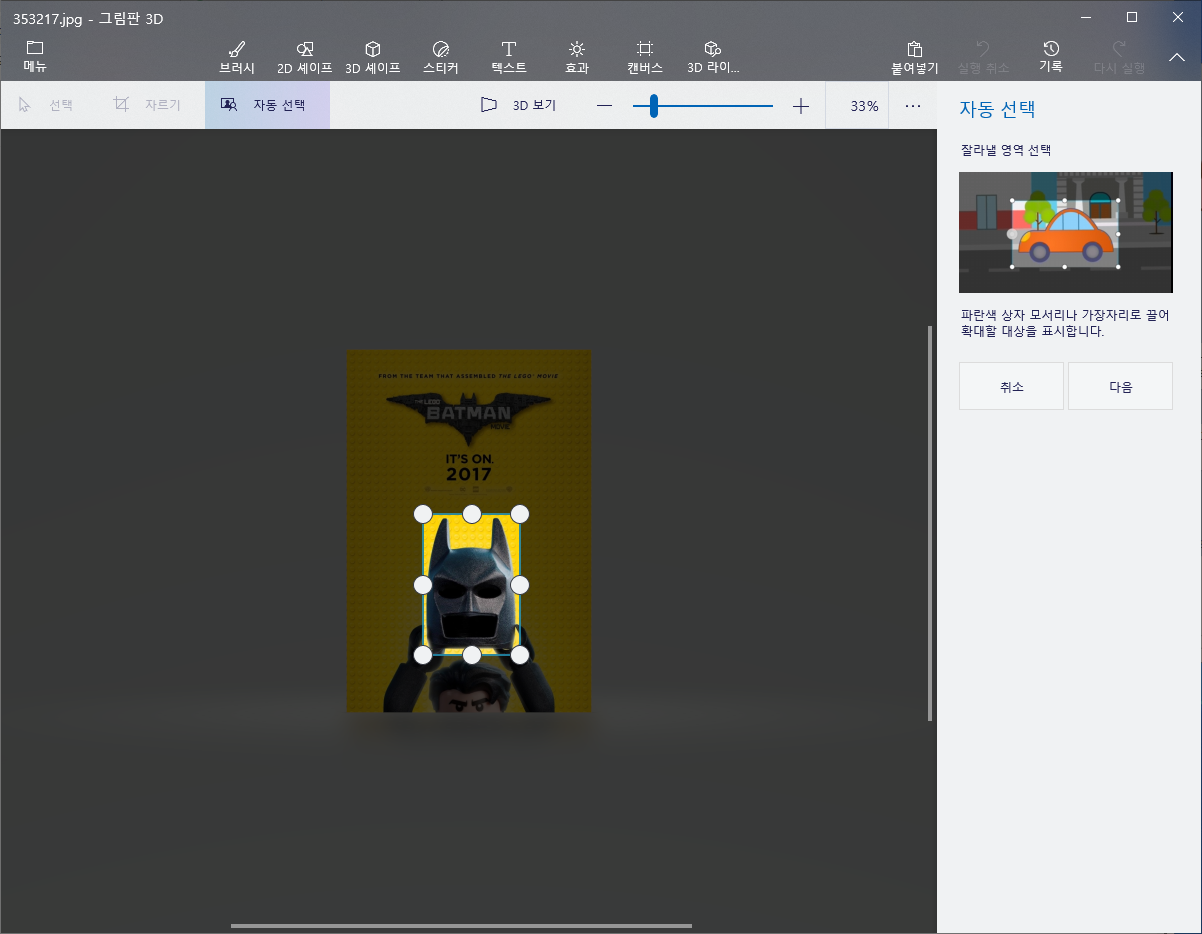Zoom in with the plus button
This screenshot has width=1202, height=934.
tap(800, 106)
